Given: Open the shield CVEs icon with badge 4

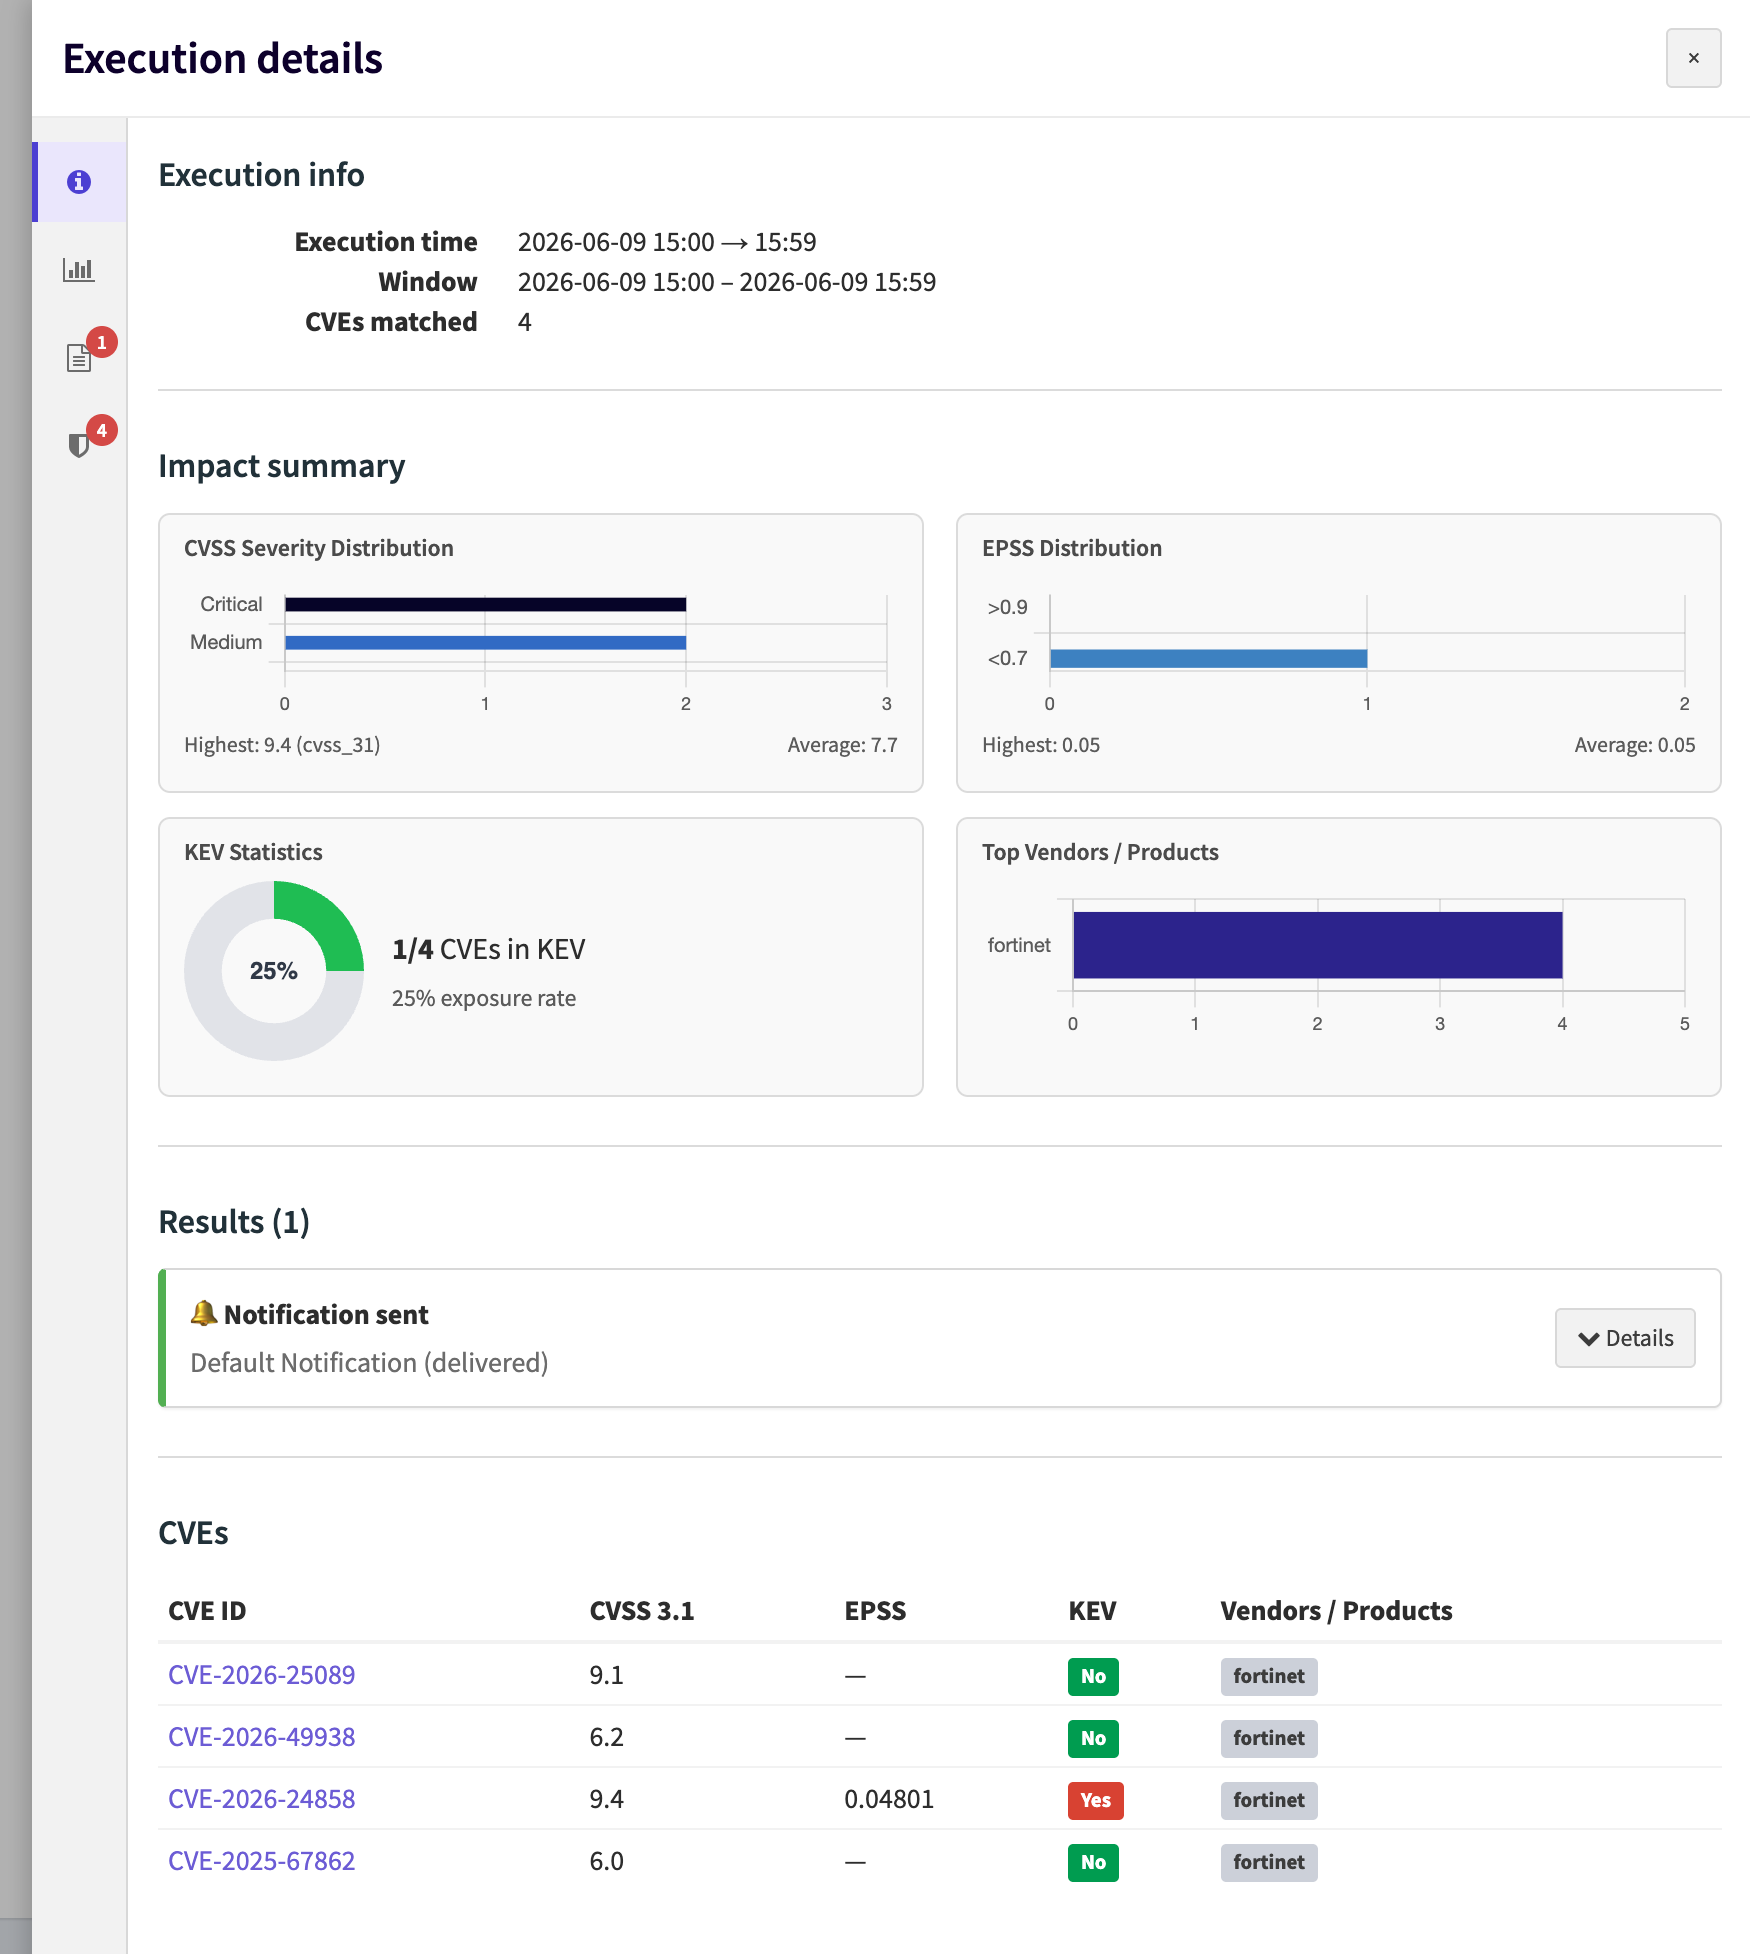Looking at the screenshot, I should (x=79, y=445).
